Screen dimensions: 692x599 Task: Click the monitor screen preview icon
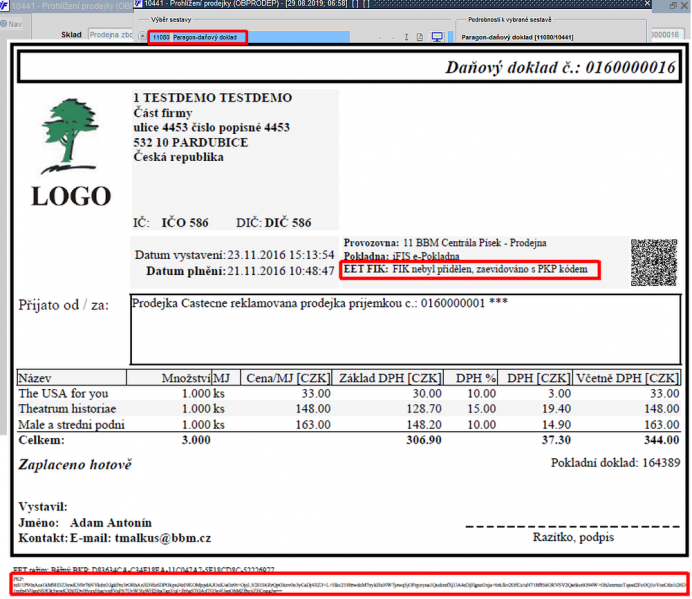coord(437,37)
